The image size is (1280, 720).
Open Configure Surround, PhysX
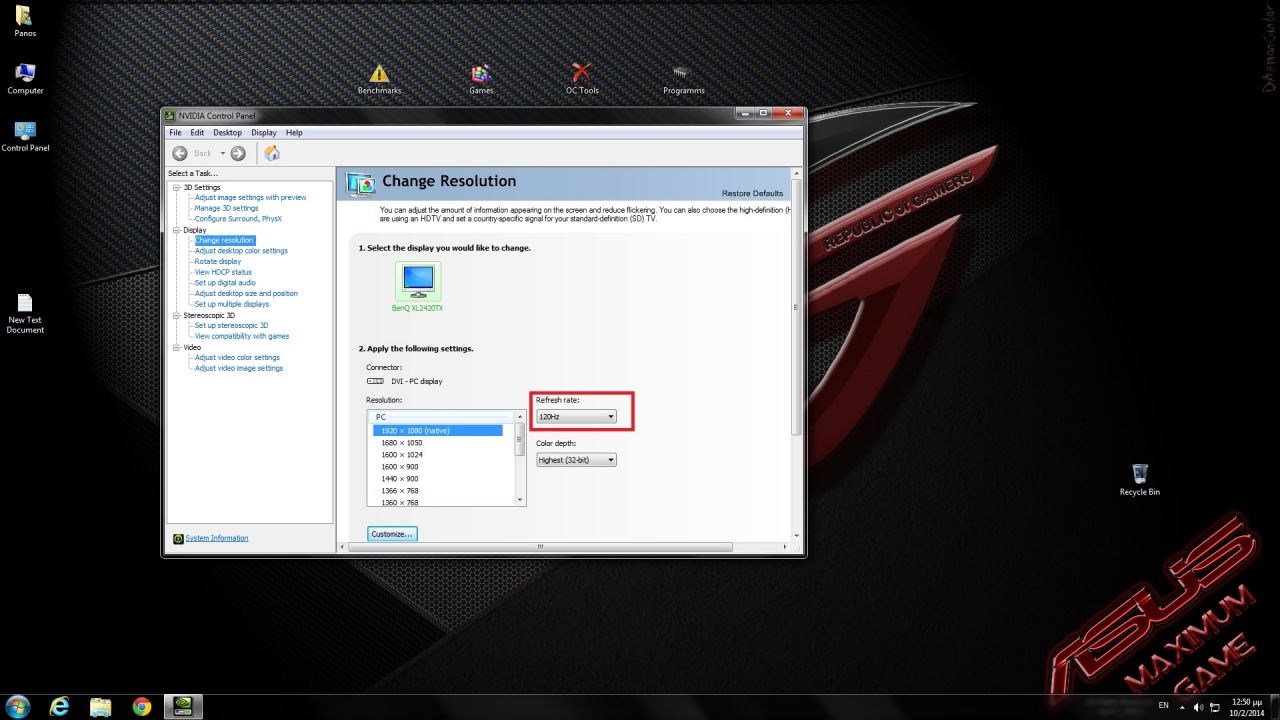click(238, 219)
